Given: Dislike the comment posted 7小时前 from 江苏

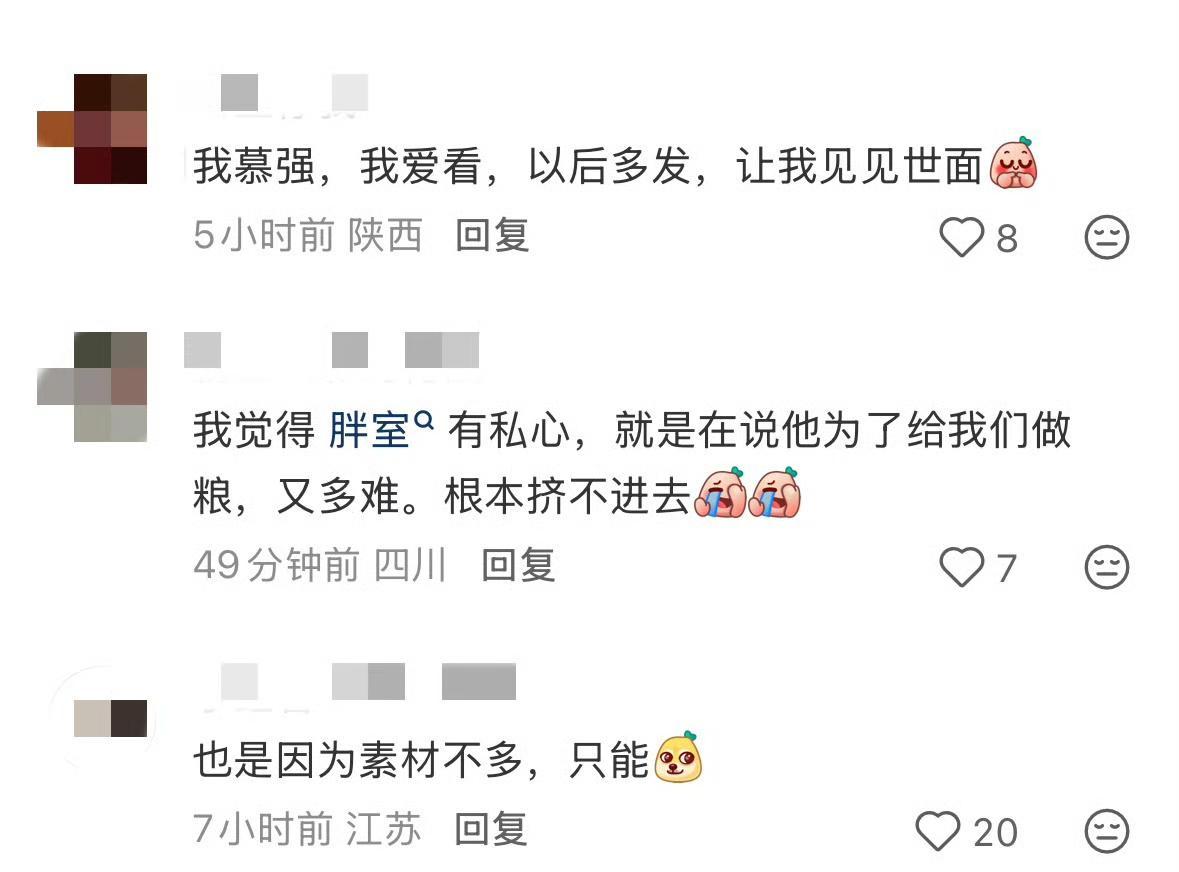Looking at the screenshot, I should [1107, 831].
